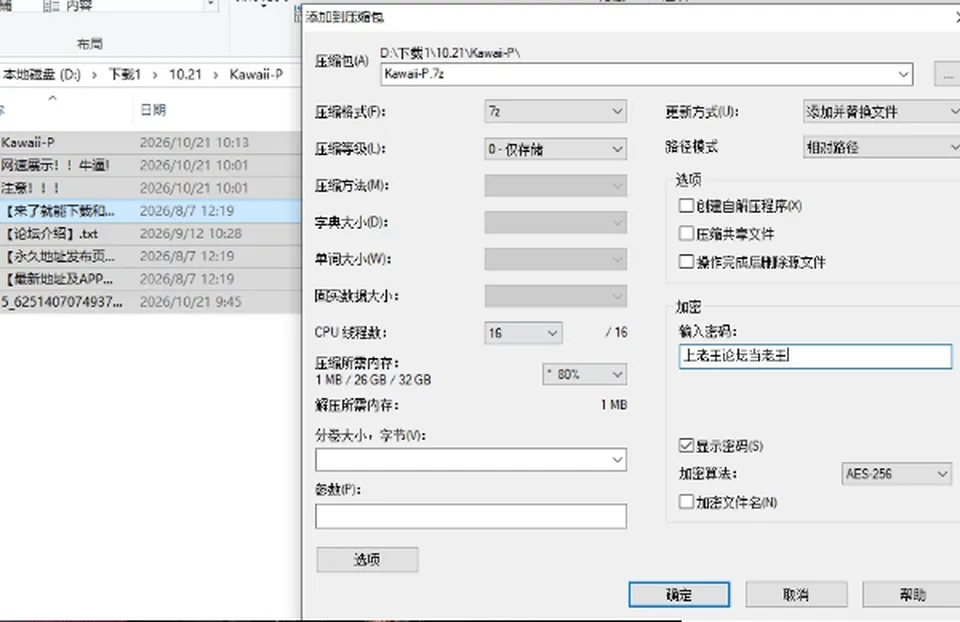Toggle 压缩共享文件 checkbox
The height and width of the screenshot is (622, 960).
coord(686,234)
